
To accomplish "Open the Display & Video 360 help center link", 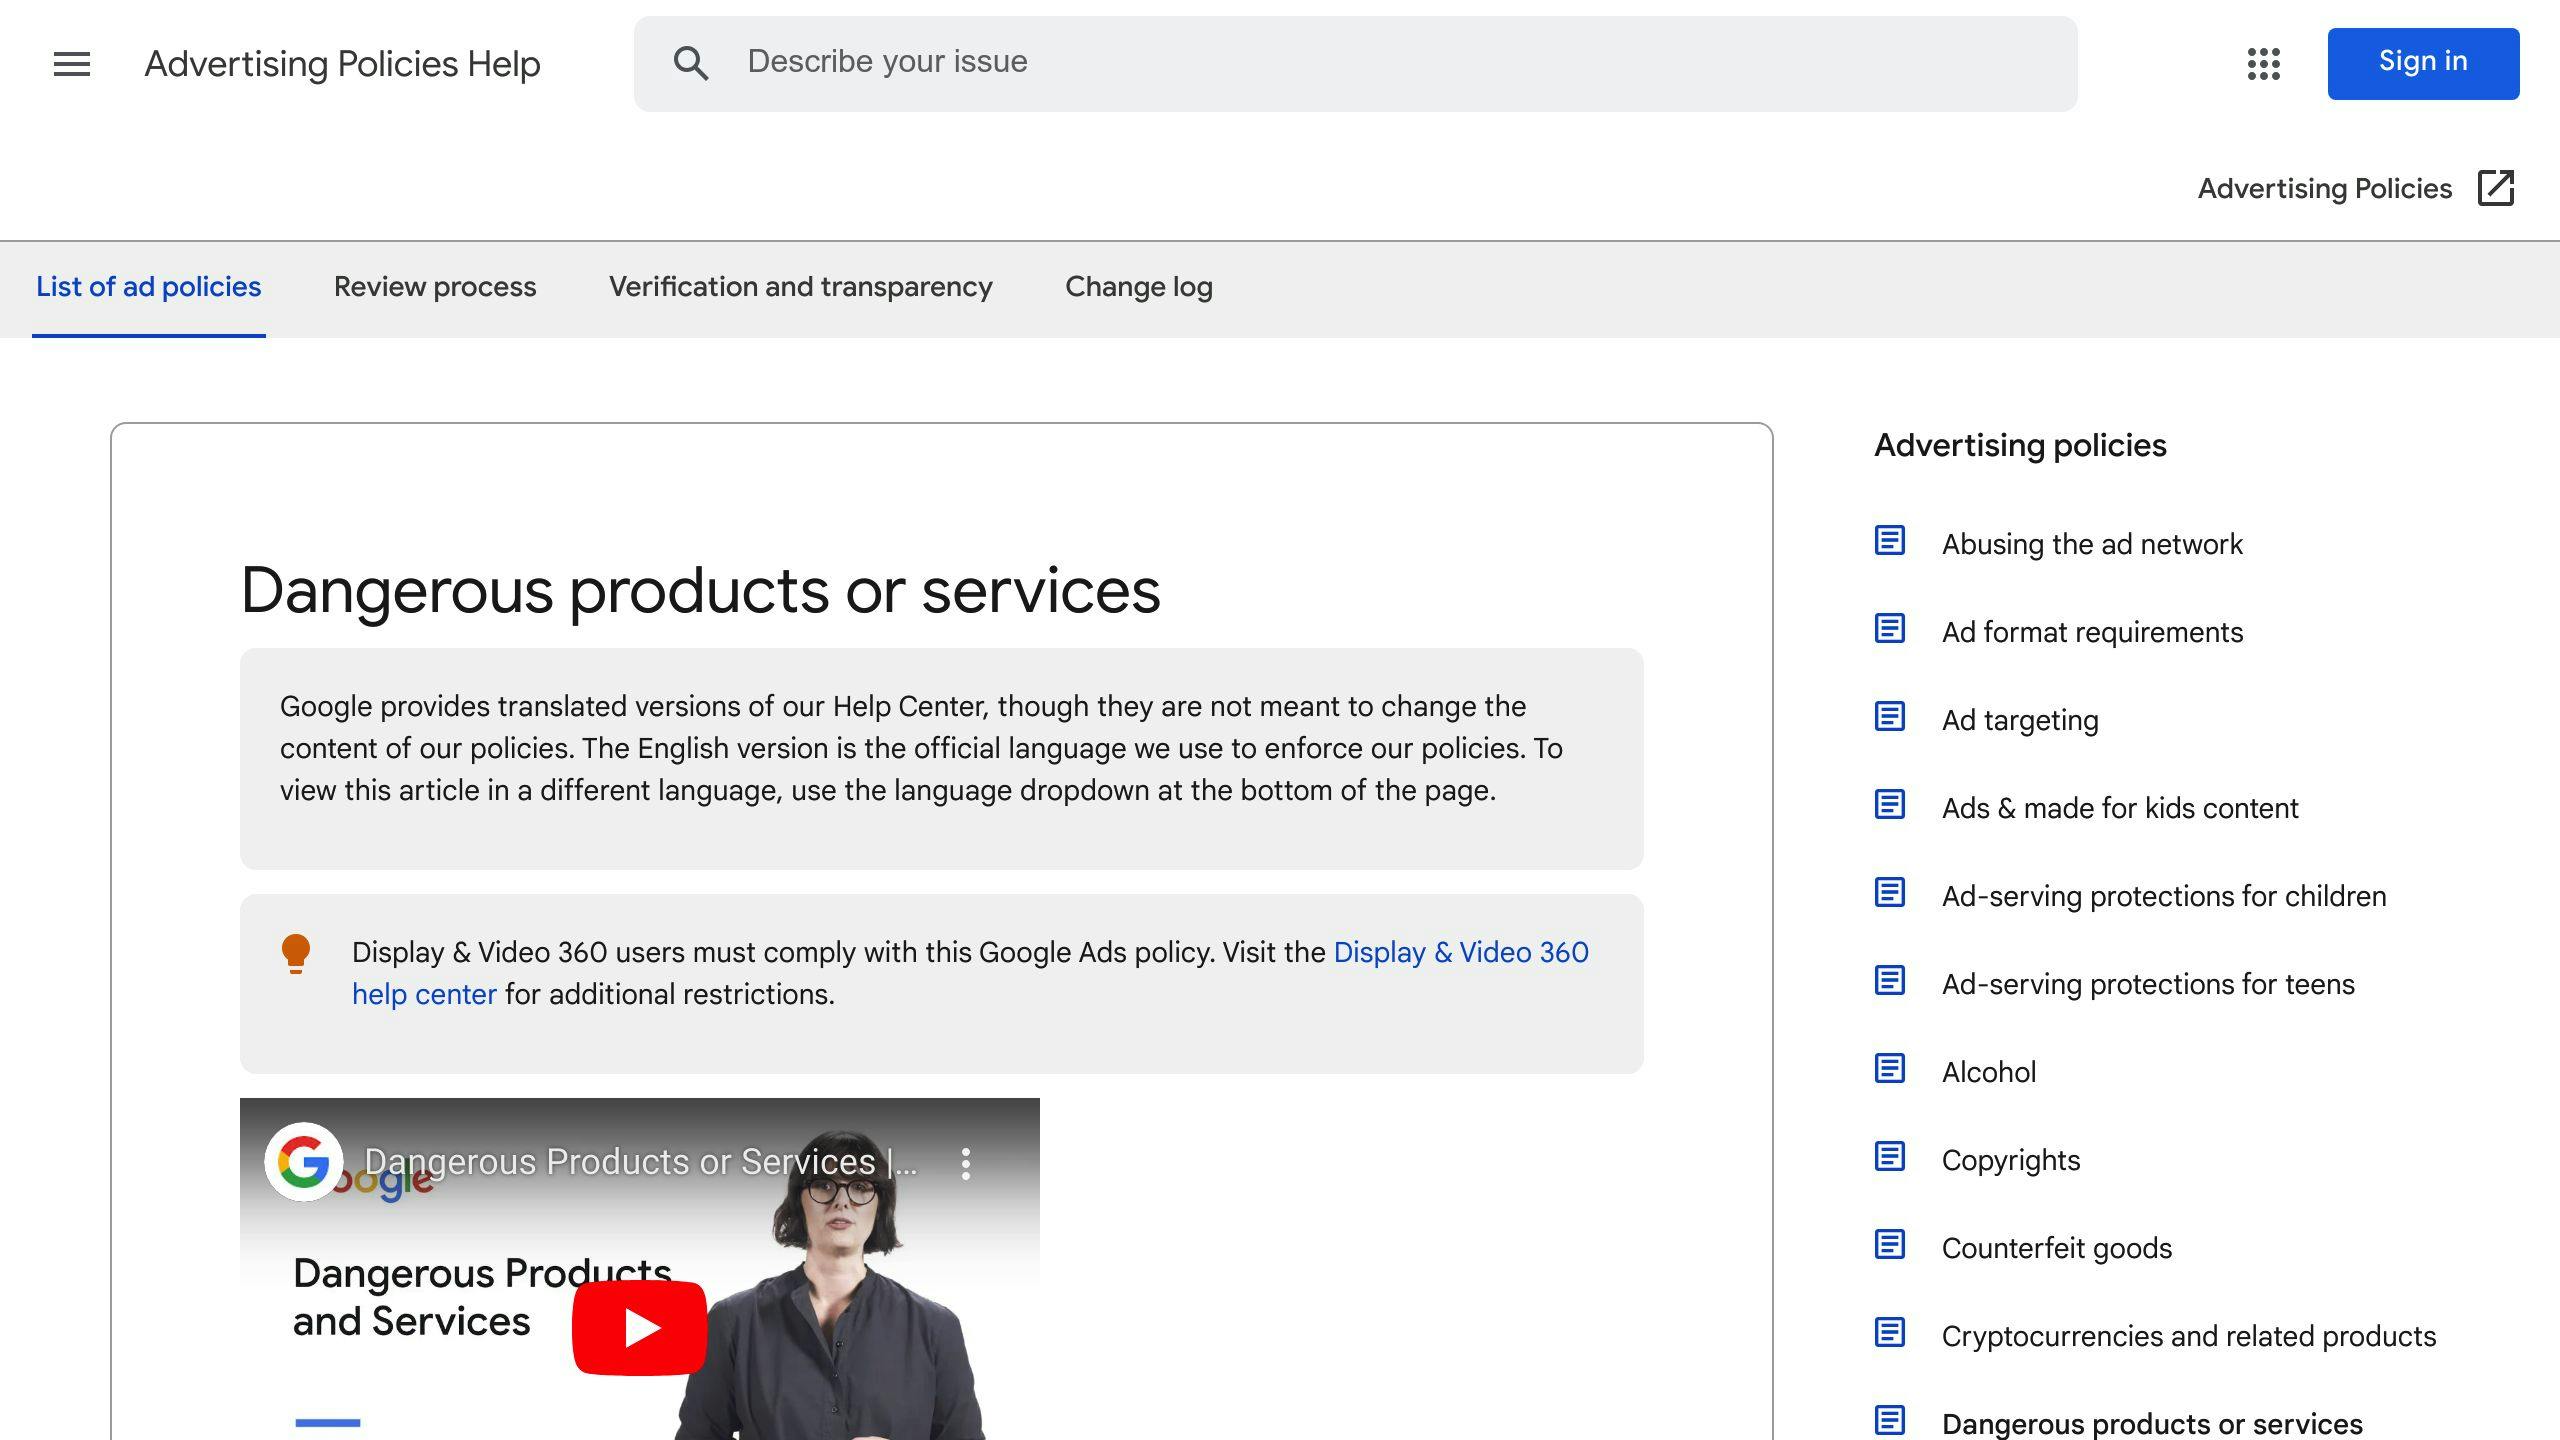I will pyautogui.click(x=1461, y=952).
